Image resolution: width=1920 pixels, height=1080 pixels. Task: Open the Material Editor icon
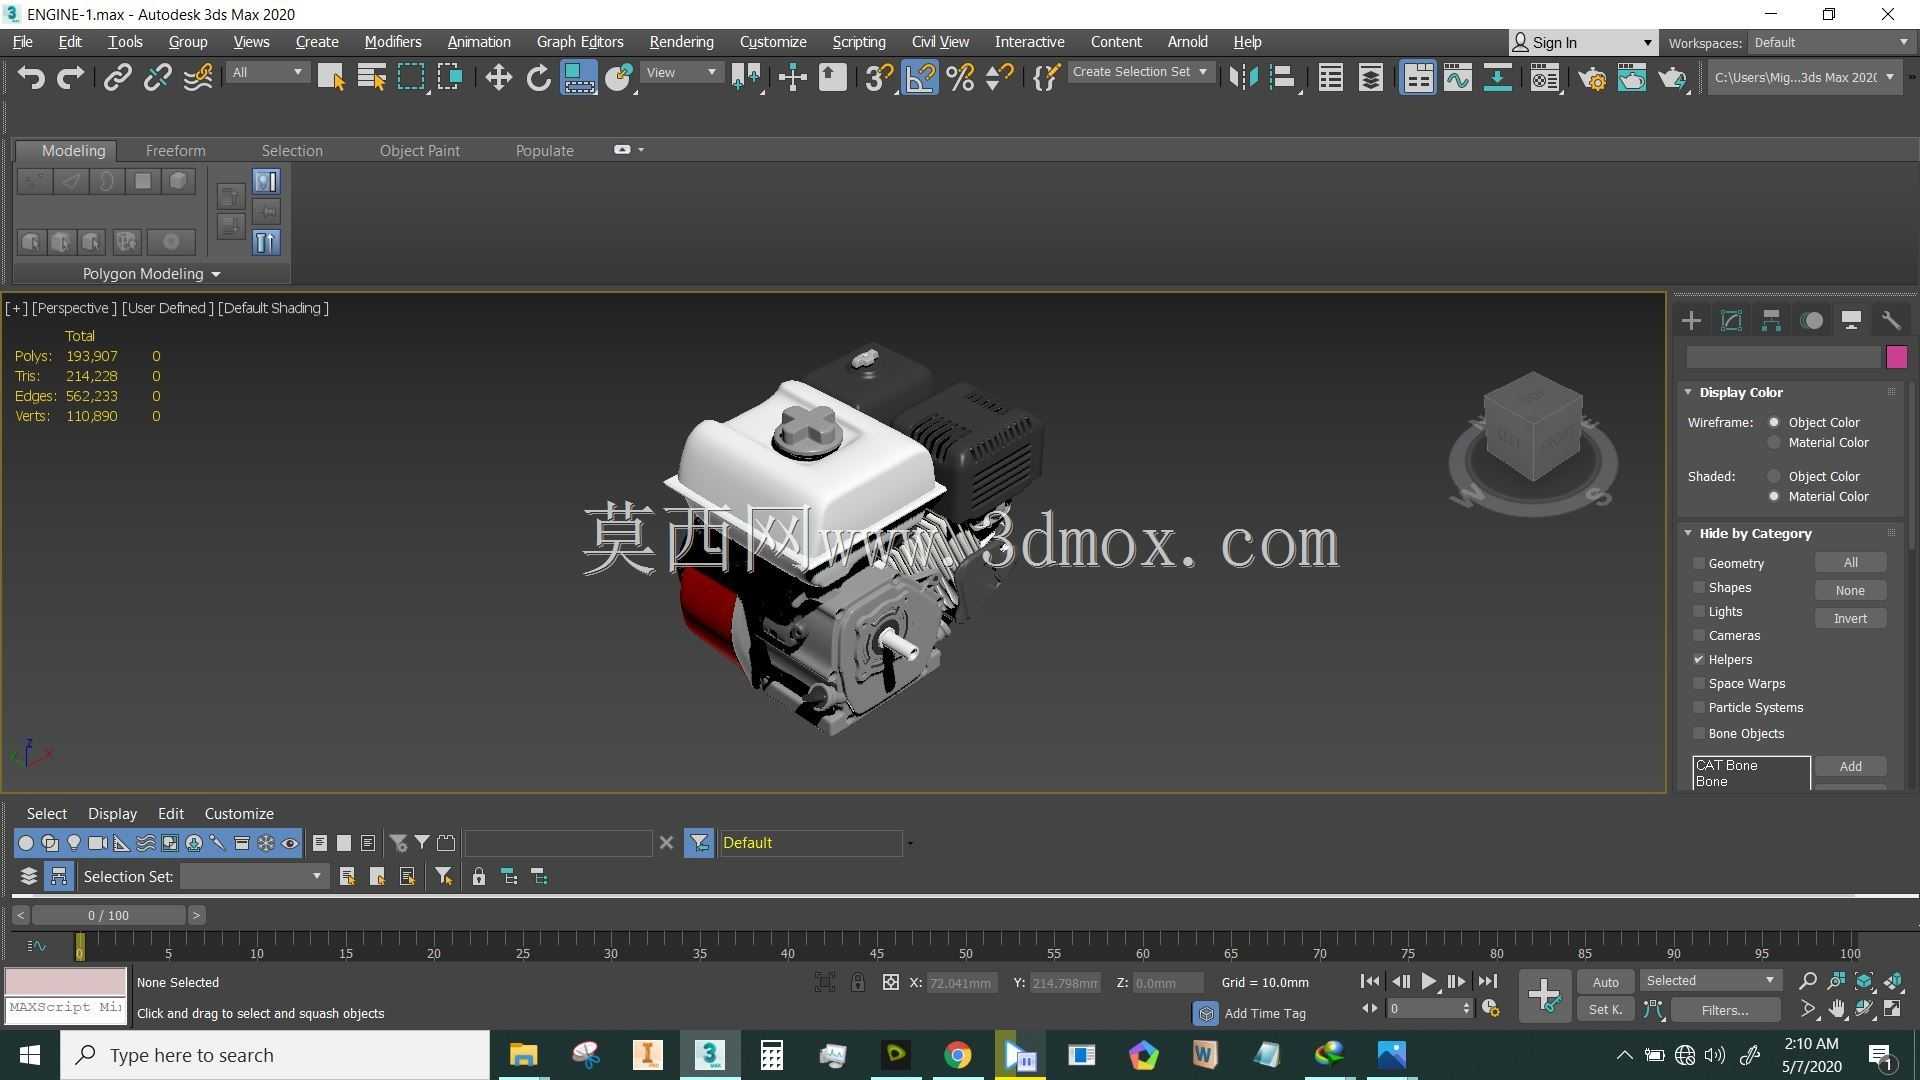coord(1544,77)
